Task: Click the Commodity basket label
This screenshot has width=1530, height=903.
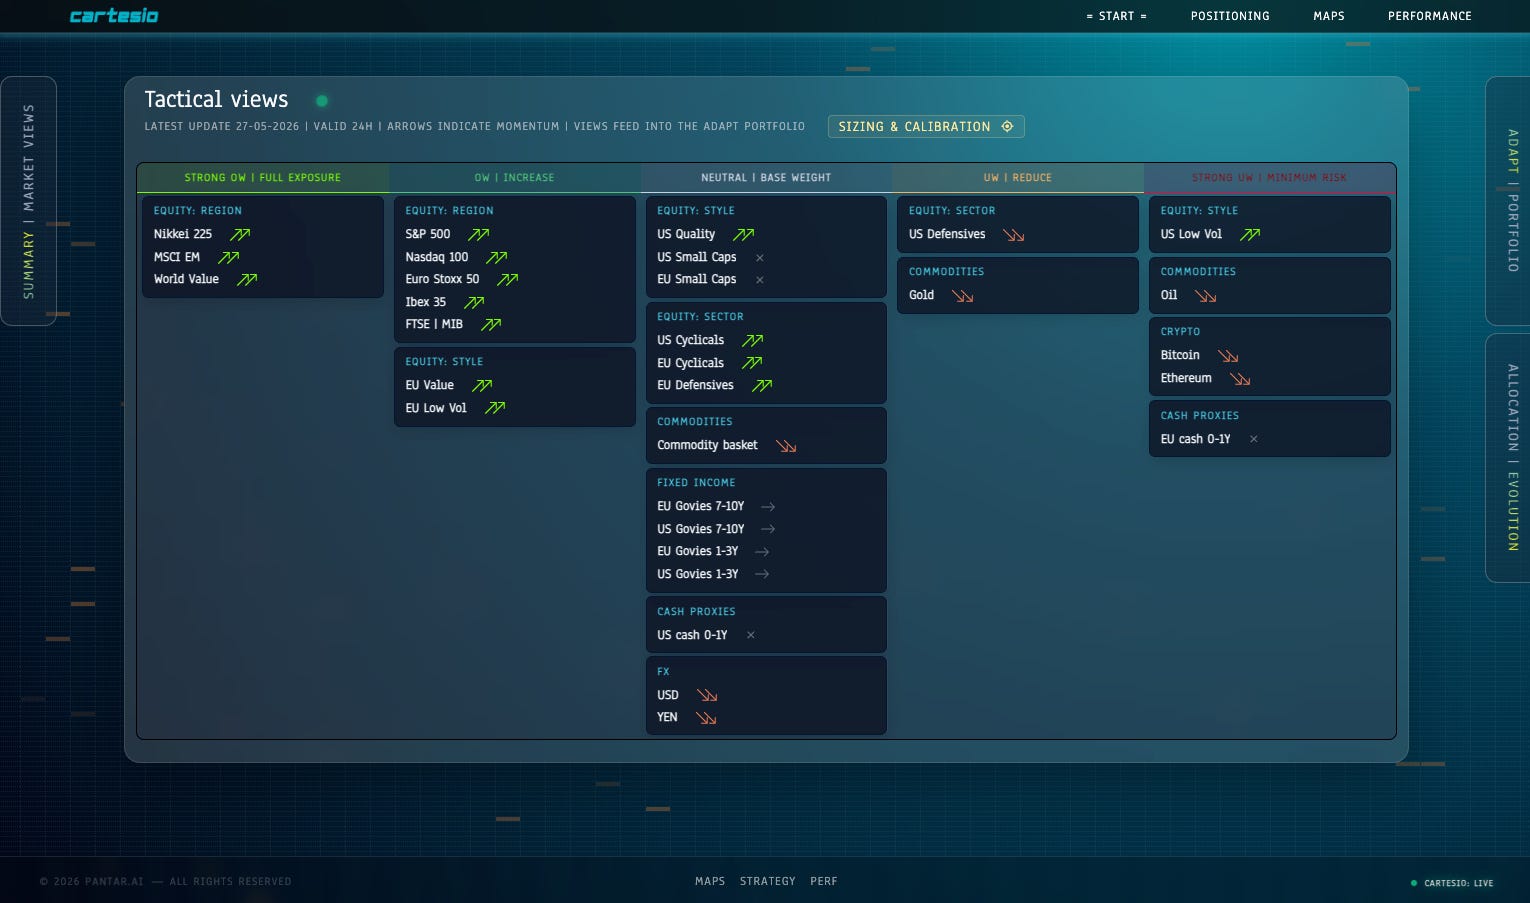Action: (x=707, y=445)
